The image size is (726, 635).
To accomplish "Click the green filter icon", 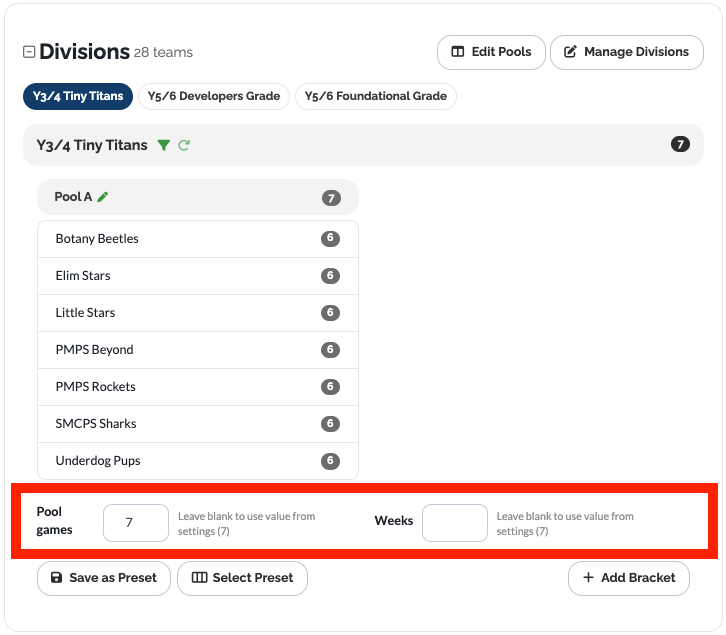I will coord(164,145).
